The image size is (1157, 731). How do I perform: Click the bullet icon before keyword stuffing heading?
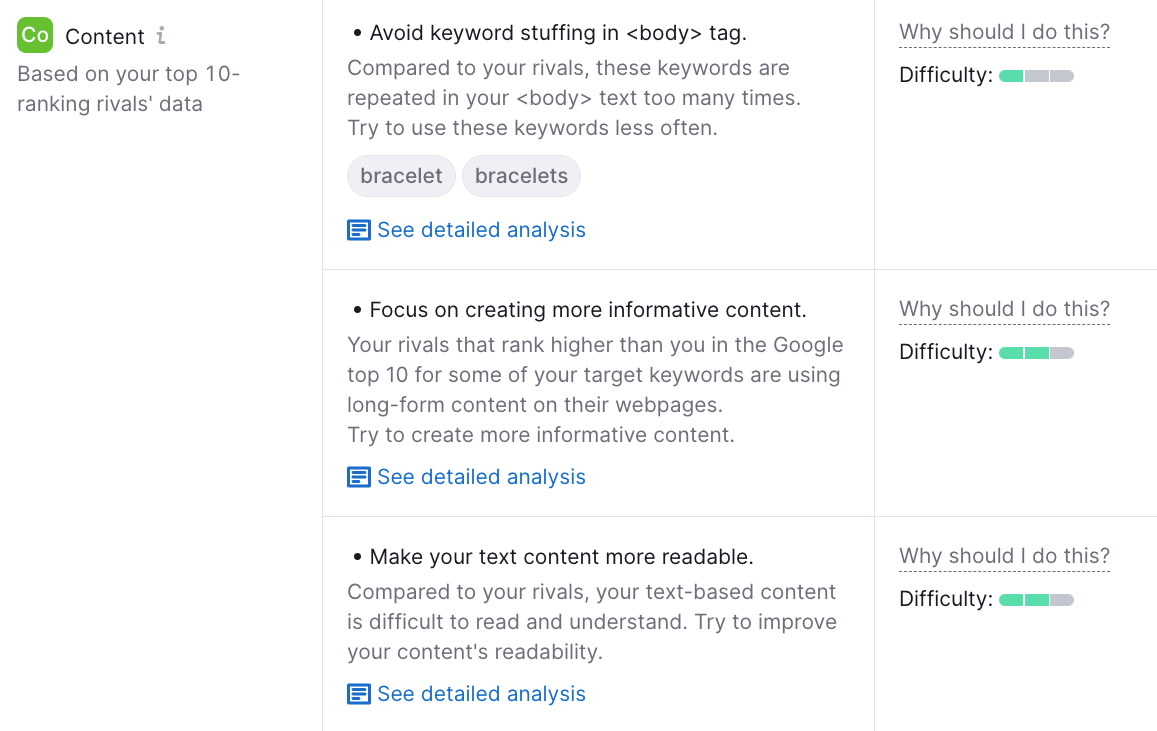point(356,32)
